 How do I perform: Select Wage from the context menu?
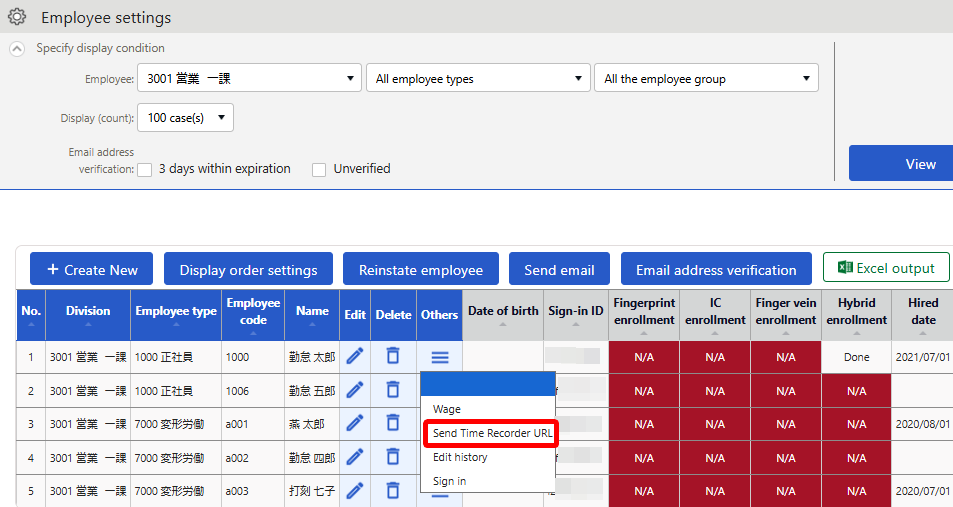tap(488, 409)
